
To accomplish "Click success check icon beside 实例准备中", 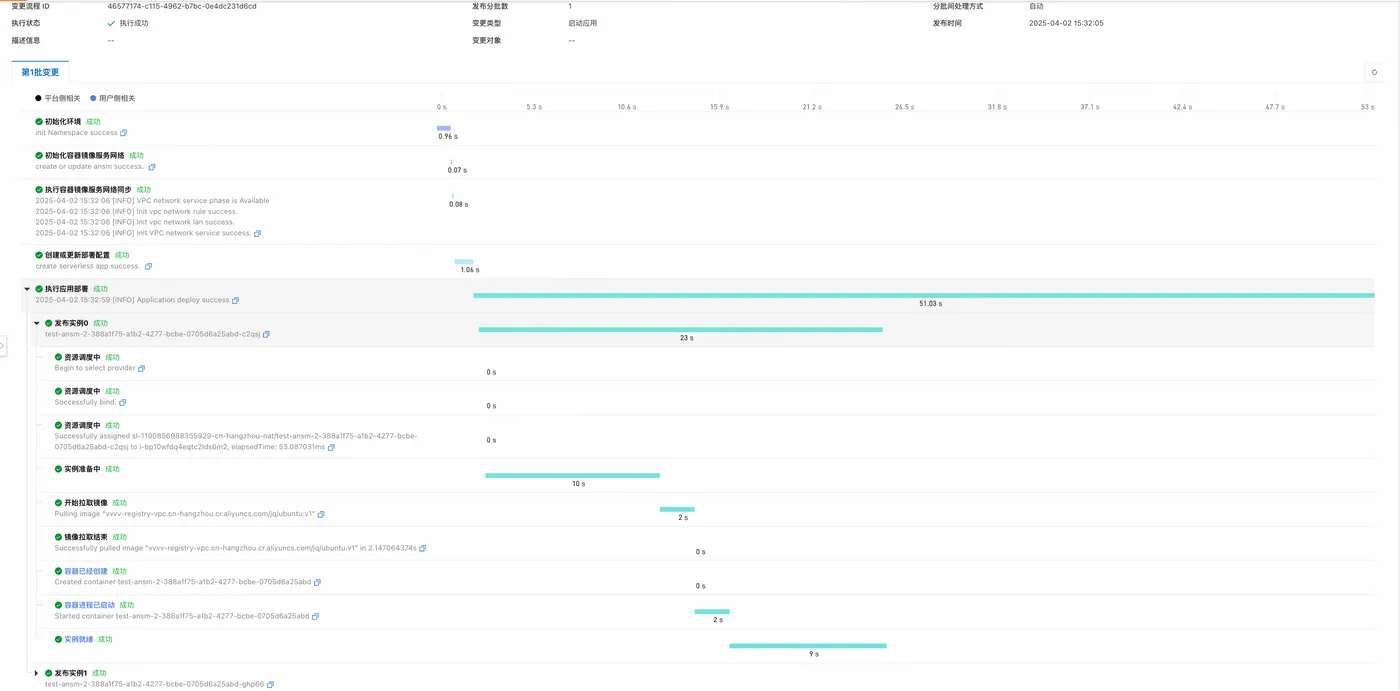I will (x=58, y=469).
